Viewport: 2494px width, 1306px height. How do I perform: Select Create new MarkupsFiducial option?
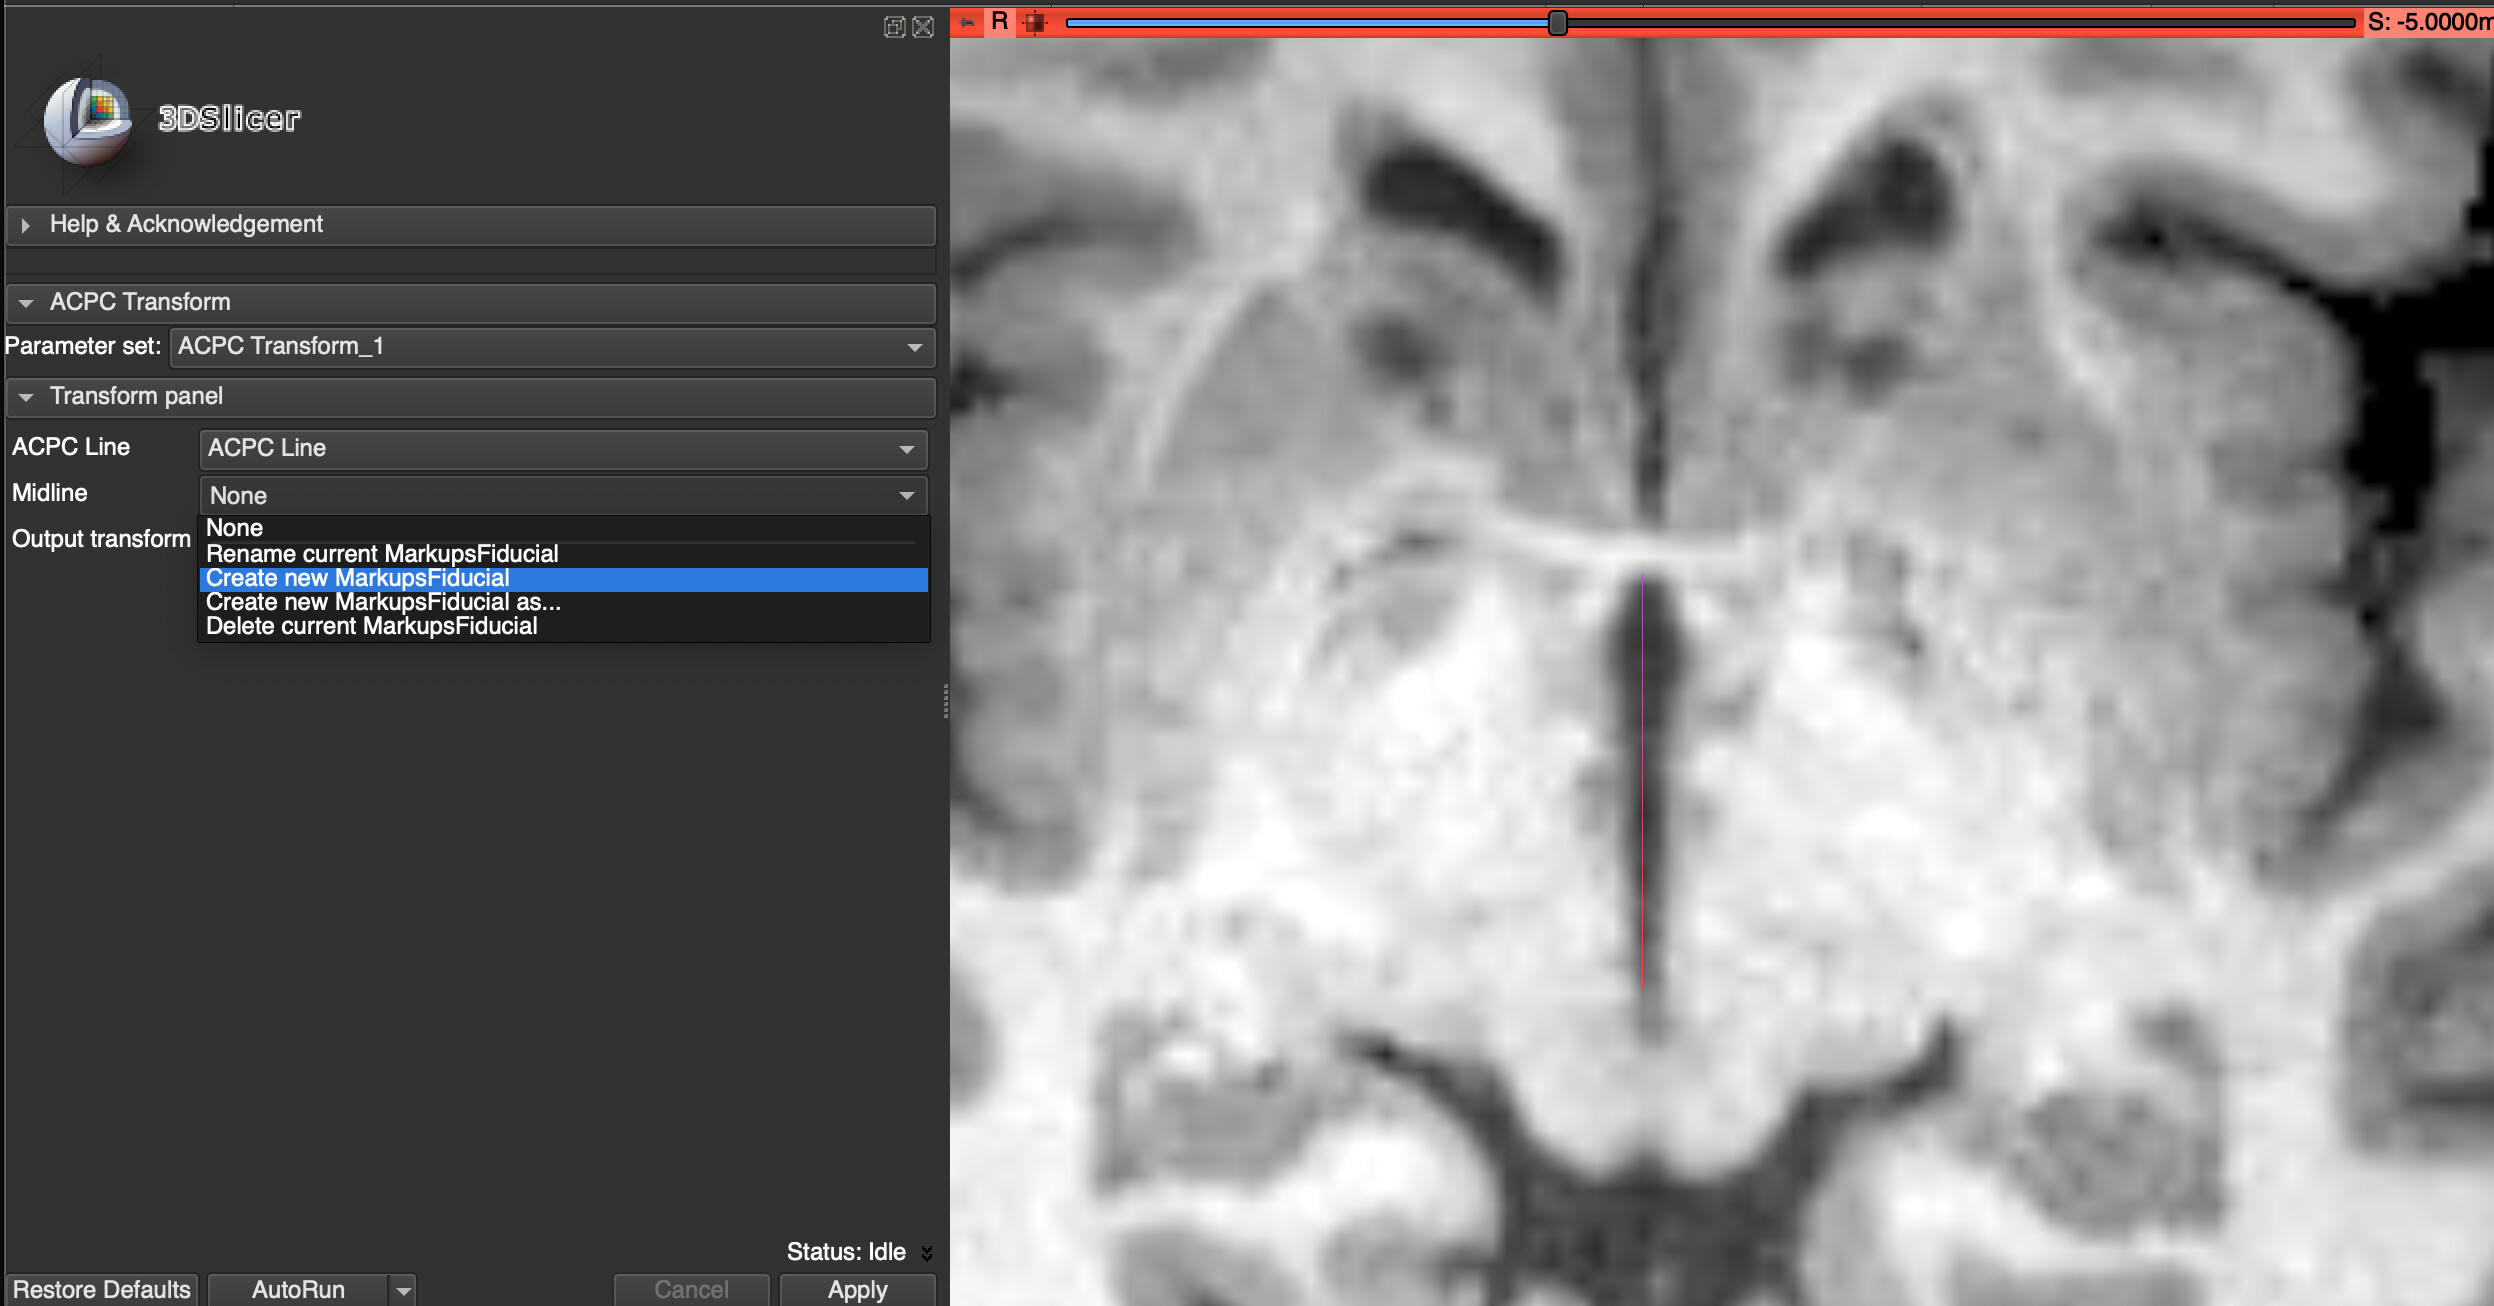356,578
